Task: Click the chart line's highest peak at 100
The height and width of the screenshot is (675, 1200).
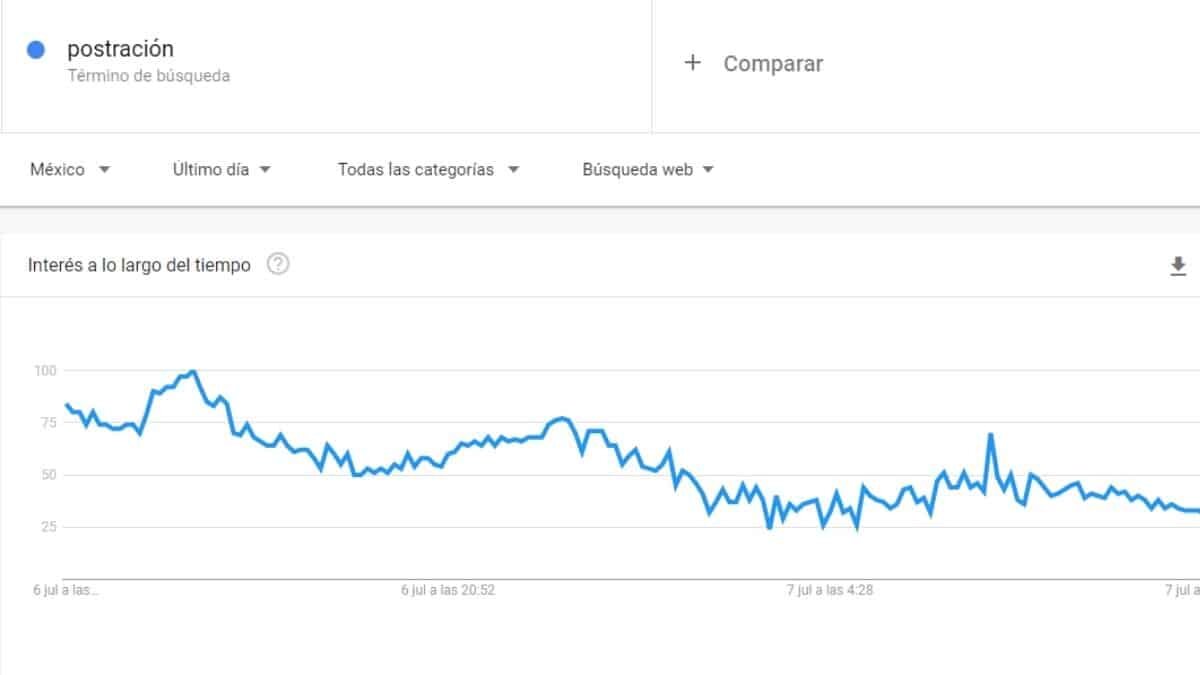Action: coord(193,371)
